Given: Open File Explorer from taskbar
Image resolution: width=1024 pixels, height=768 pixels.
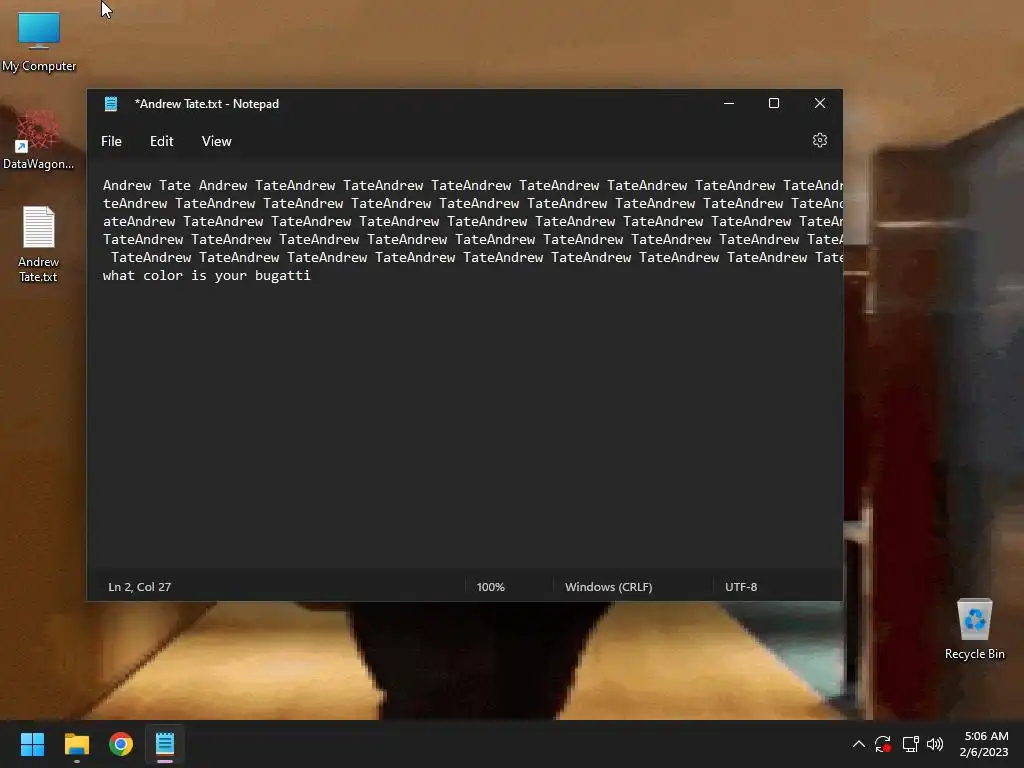Looking at the screenshot, I should pos(76,744).
